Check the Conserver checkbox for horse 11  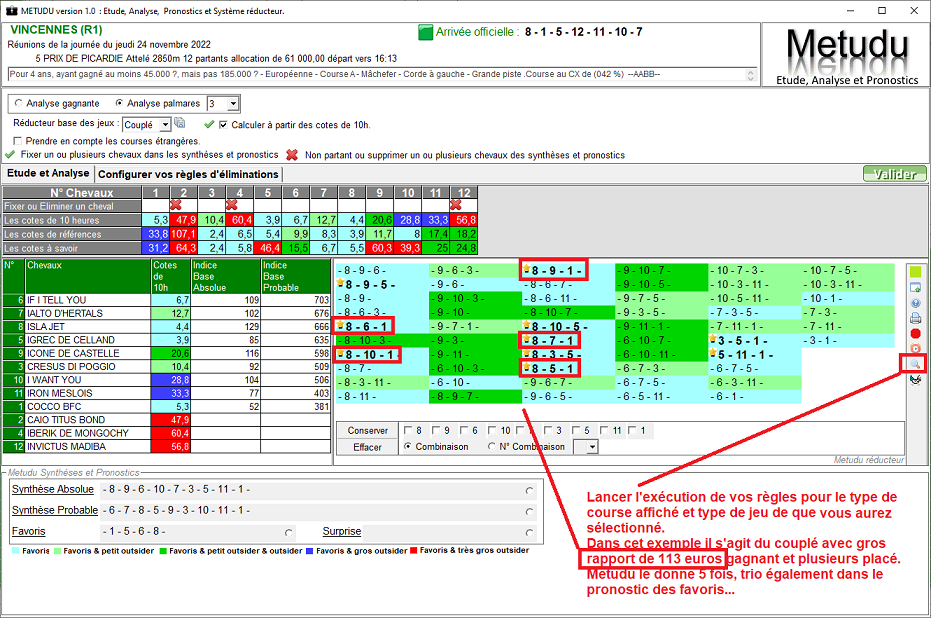(604, 430)
